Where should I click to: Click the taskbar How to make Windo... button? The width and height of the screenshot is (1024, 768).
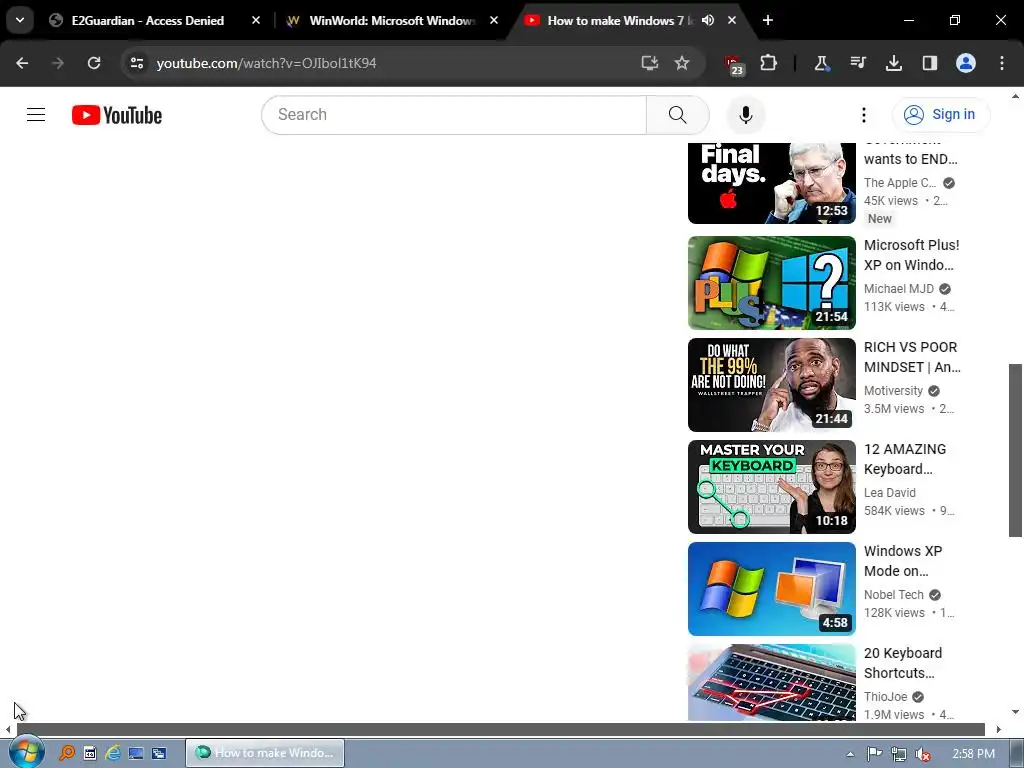tap(264, 753)
